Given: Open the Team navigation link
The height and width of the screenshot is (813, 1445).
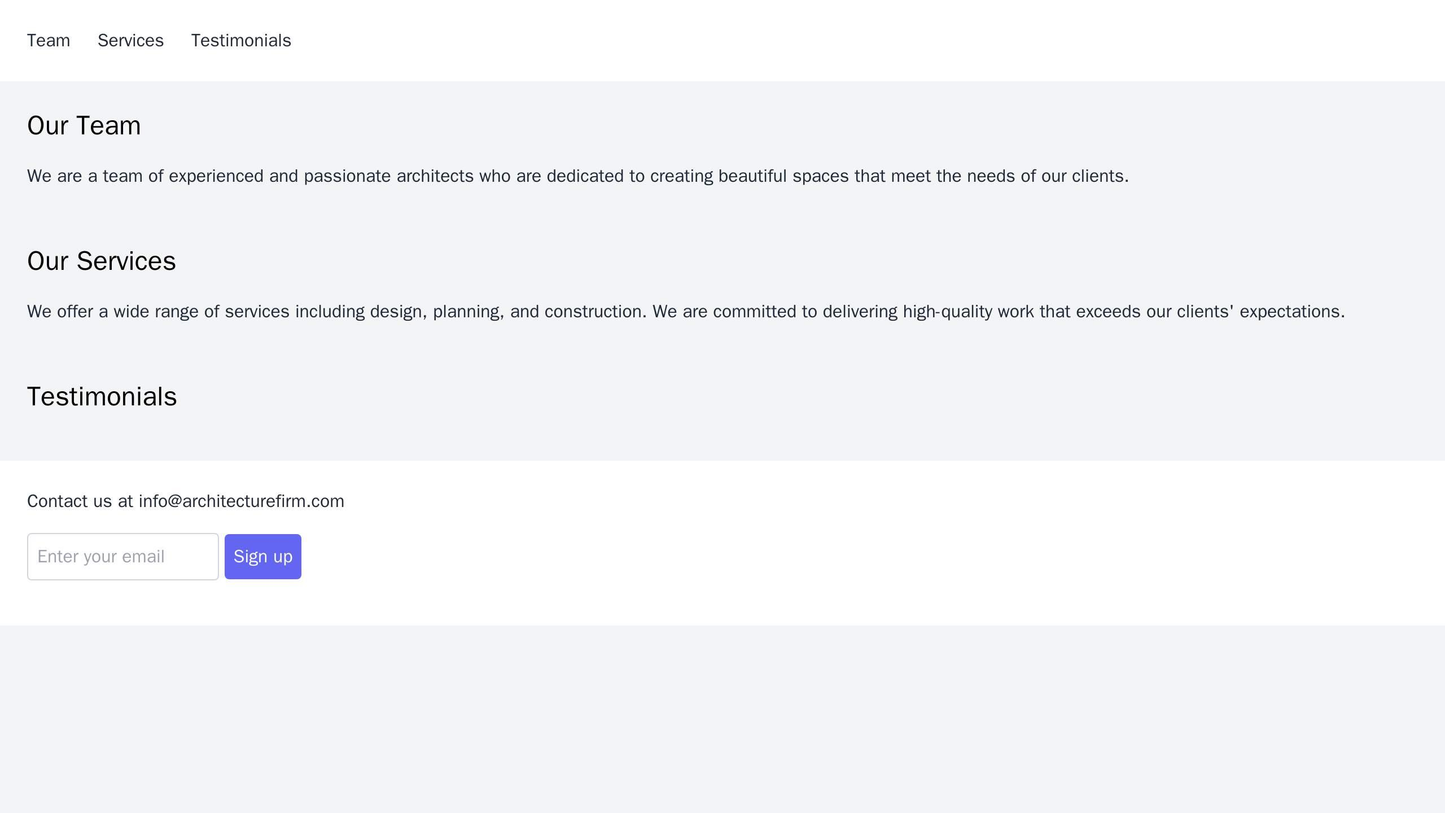Looking at the screenshot, I should [48, 41].
